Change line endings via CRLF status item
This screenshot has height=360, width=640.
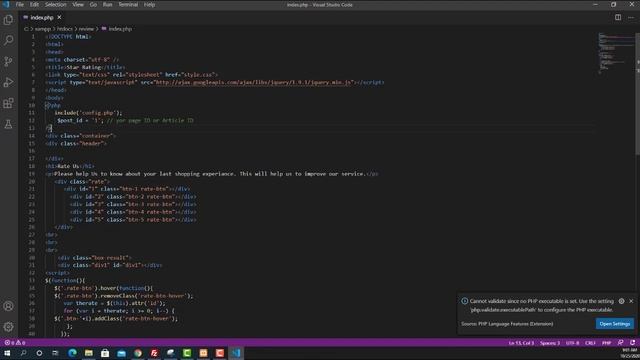(590, 343)
